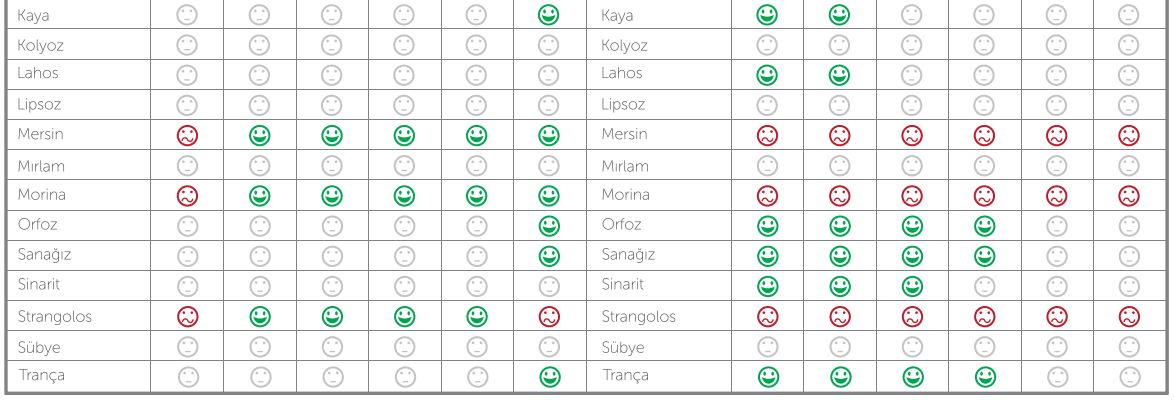
Task: Click the green smiley in left Sanağız row
Action: [548, 255]
